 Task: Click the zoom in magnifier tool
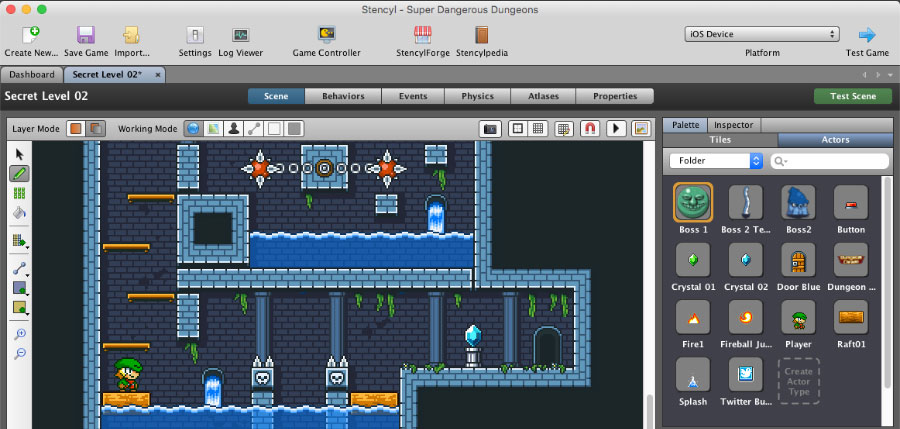[19, 333]
